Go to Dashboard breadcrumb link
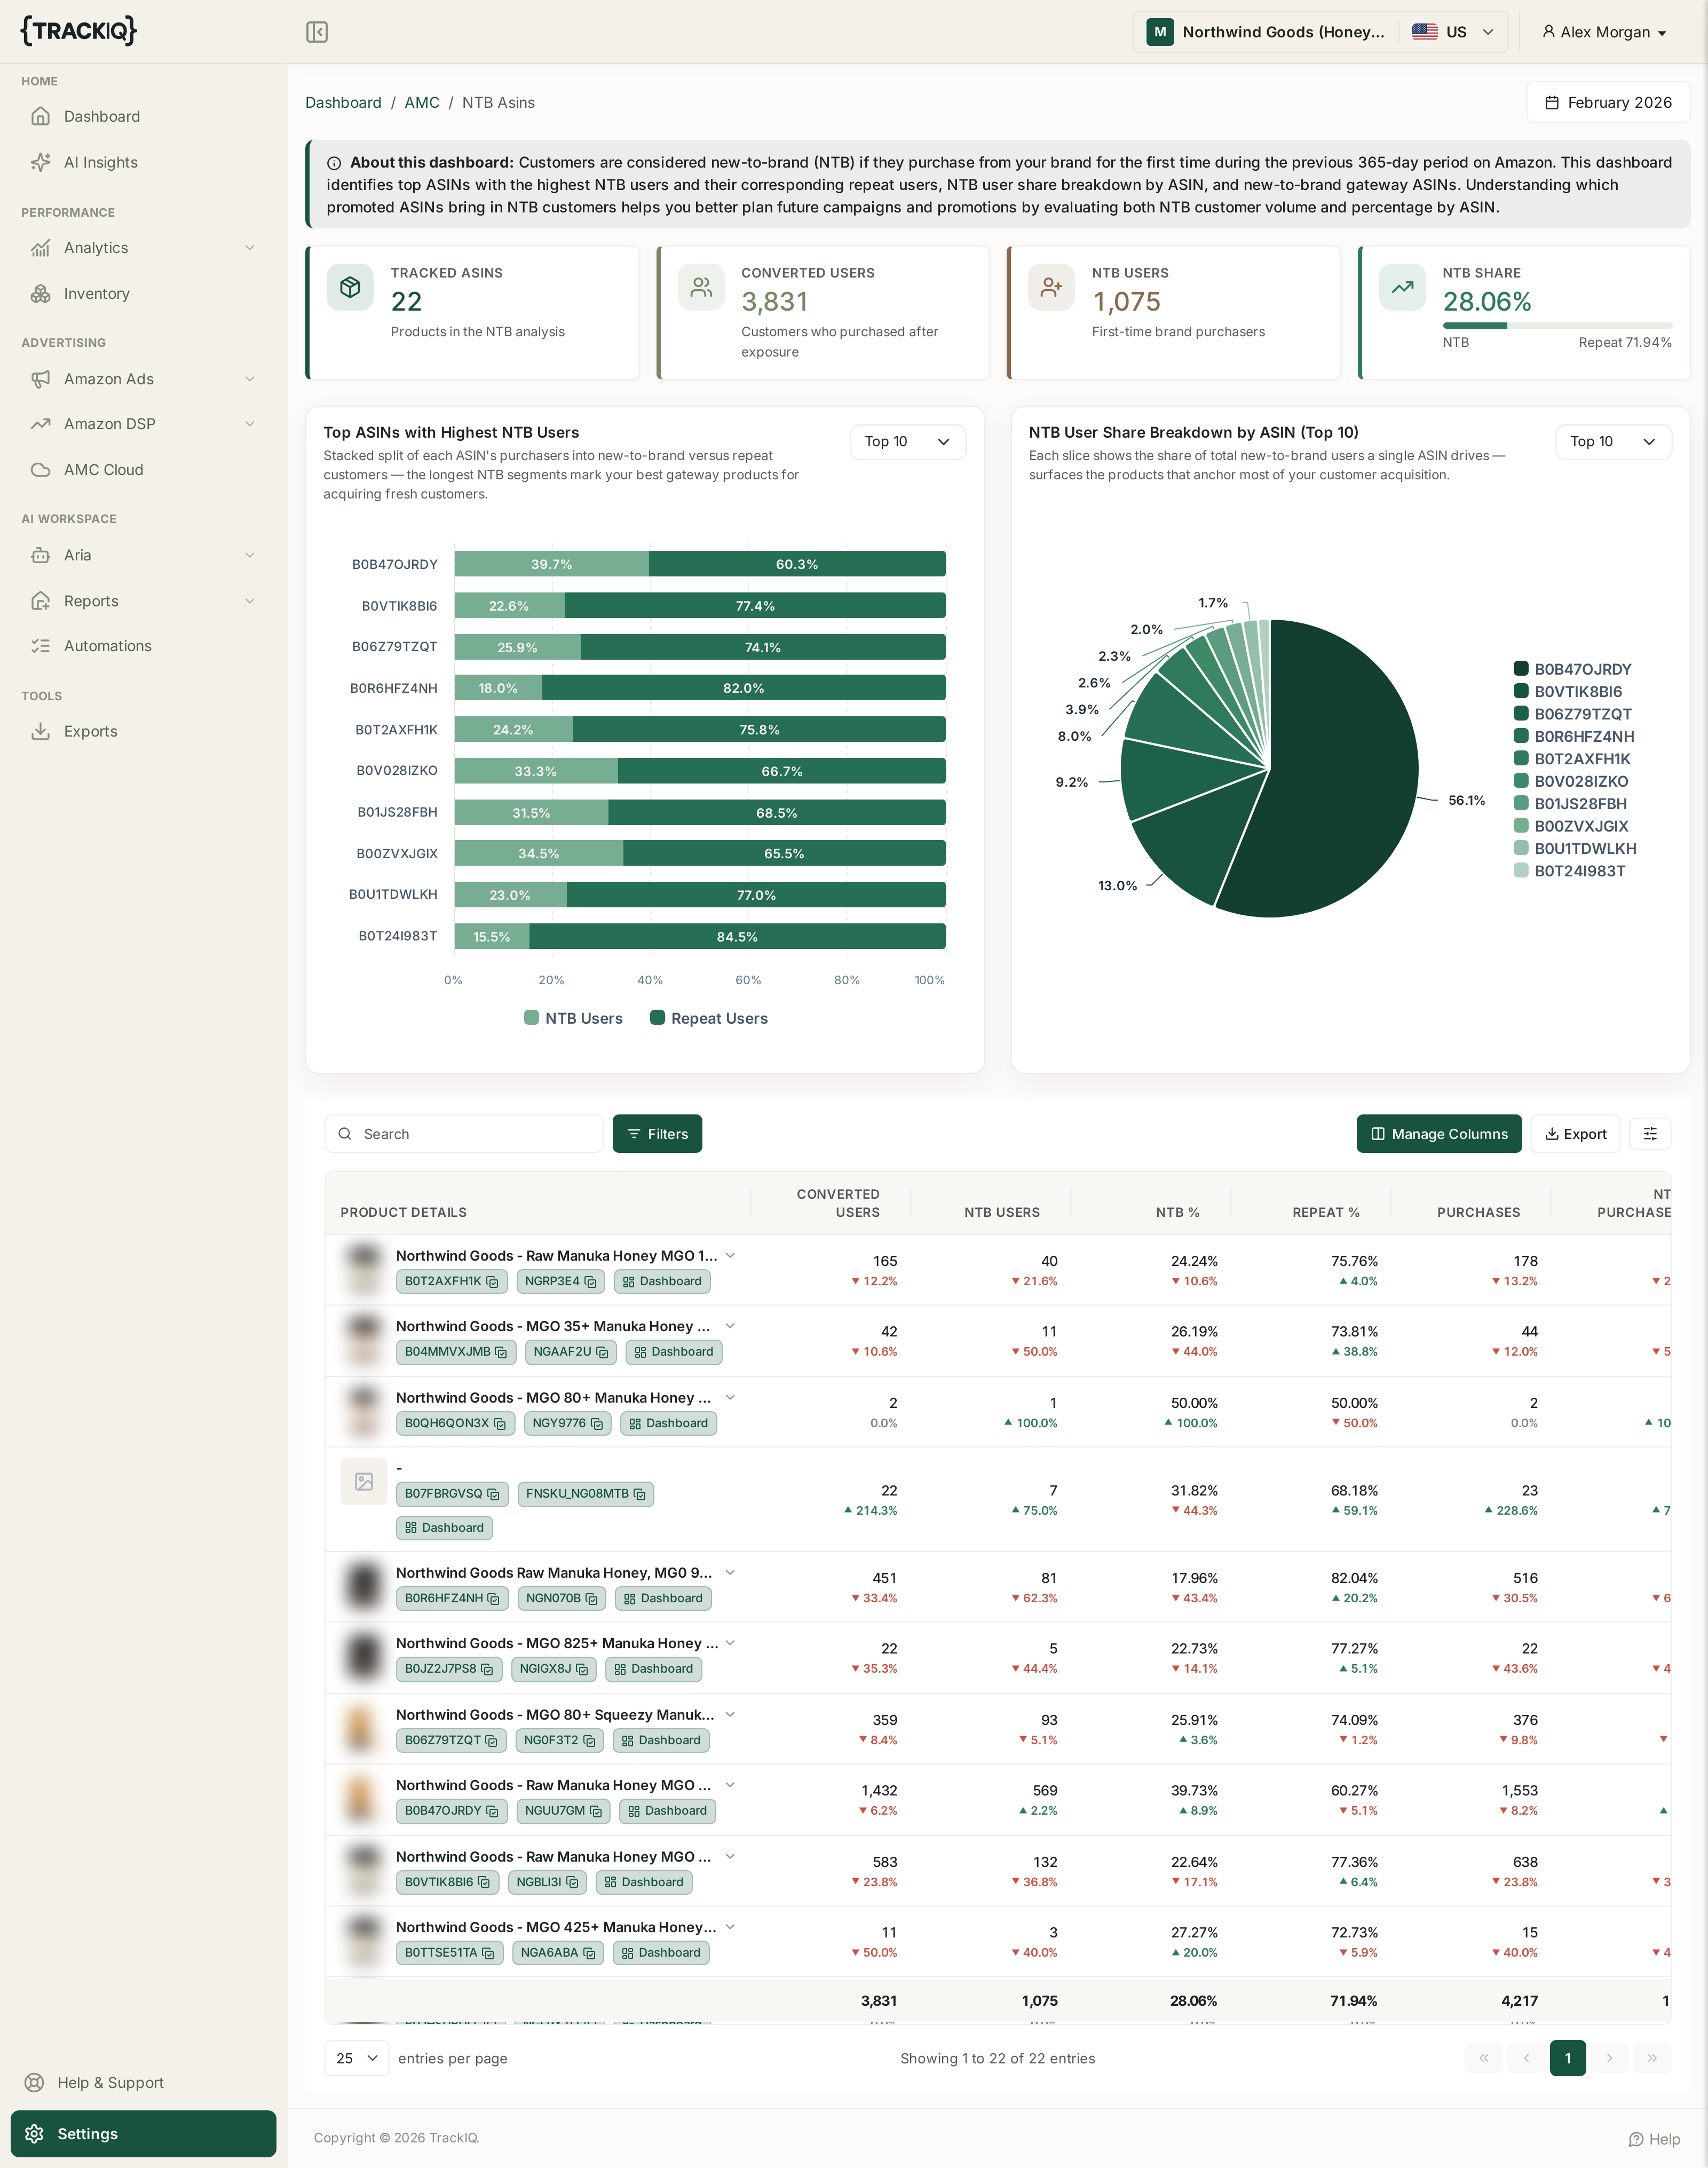The height and width of the screenshot is (2168, 1708). pos(343,103)
